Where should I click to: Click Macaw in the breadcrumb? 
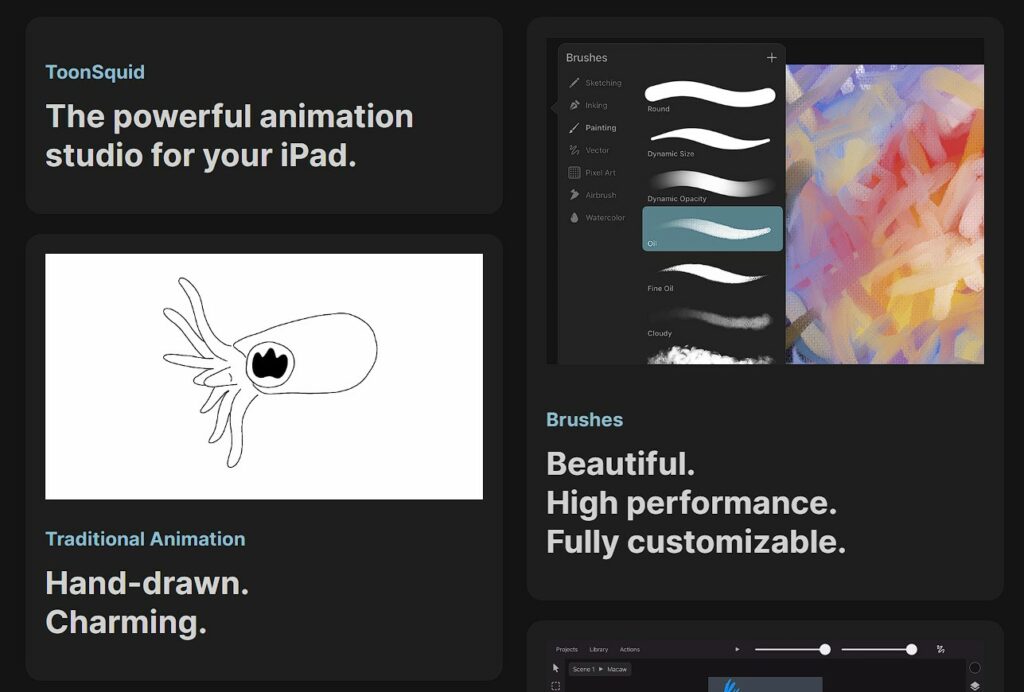[617, 669]
